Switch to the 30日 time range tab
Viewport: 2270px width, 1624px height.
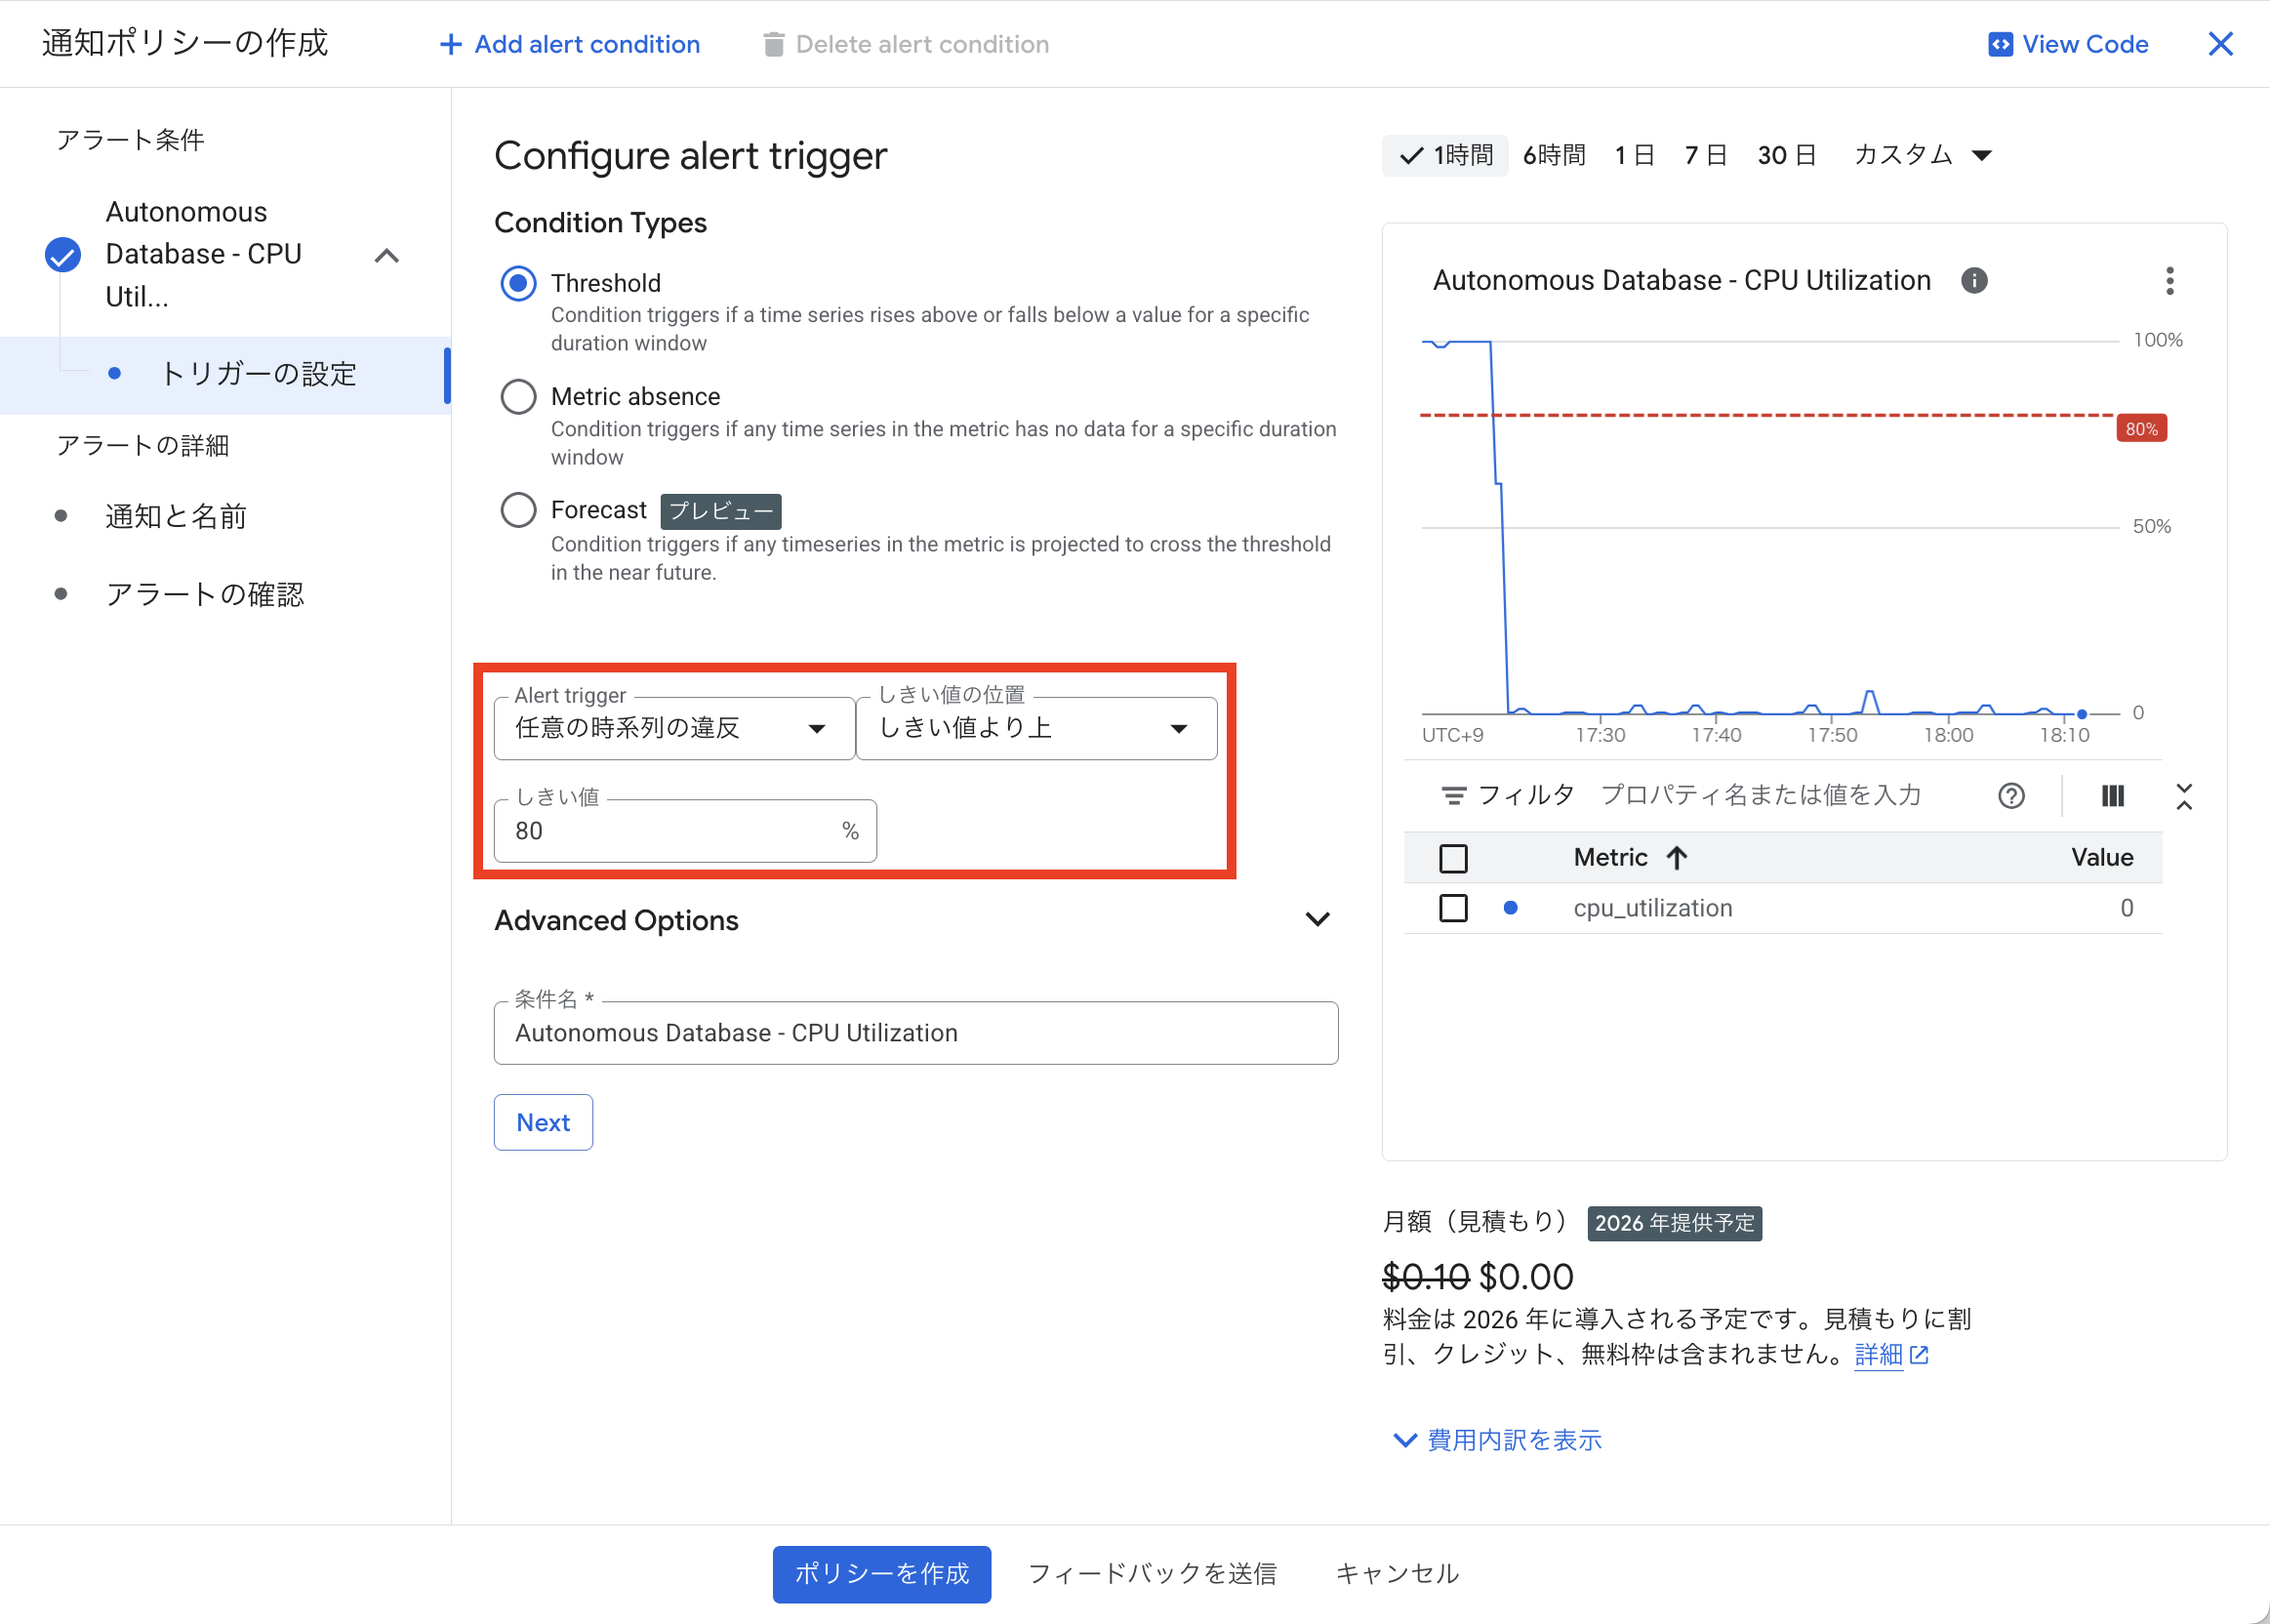(x=1787, y=154)
